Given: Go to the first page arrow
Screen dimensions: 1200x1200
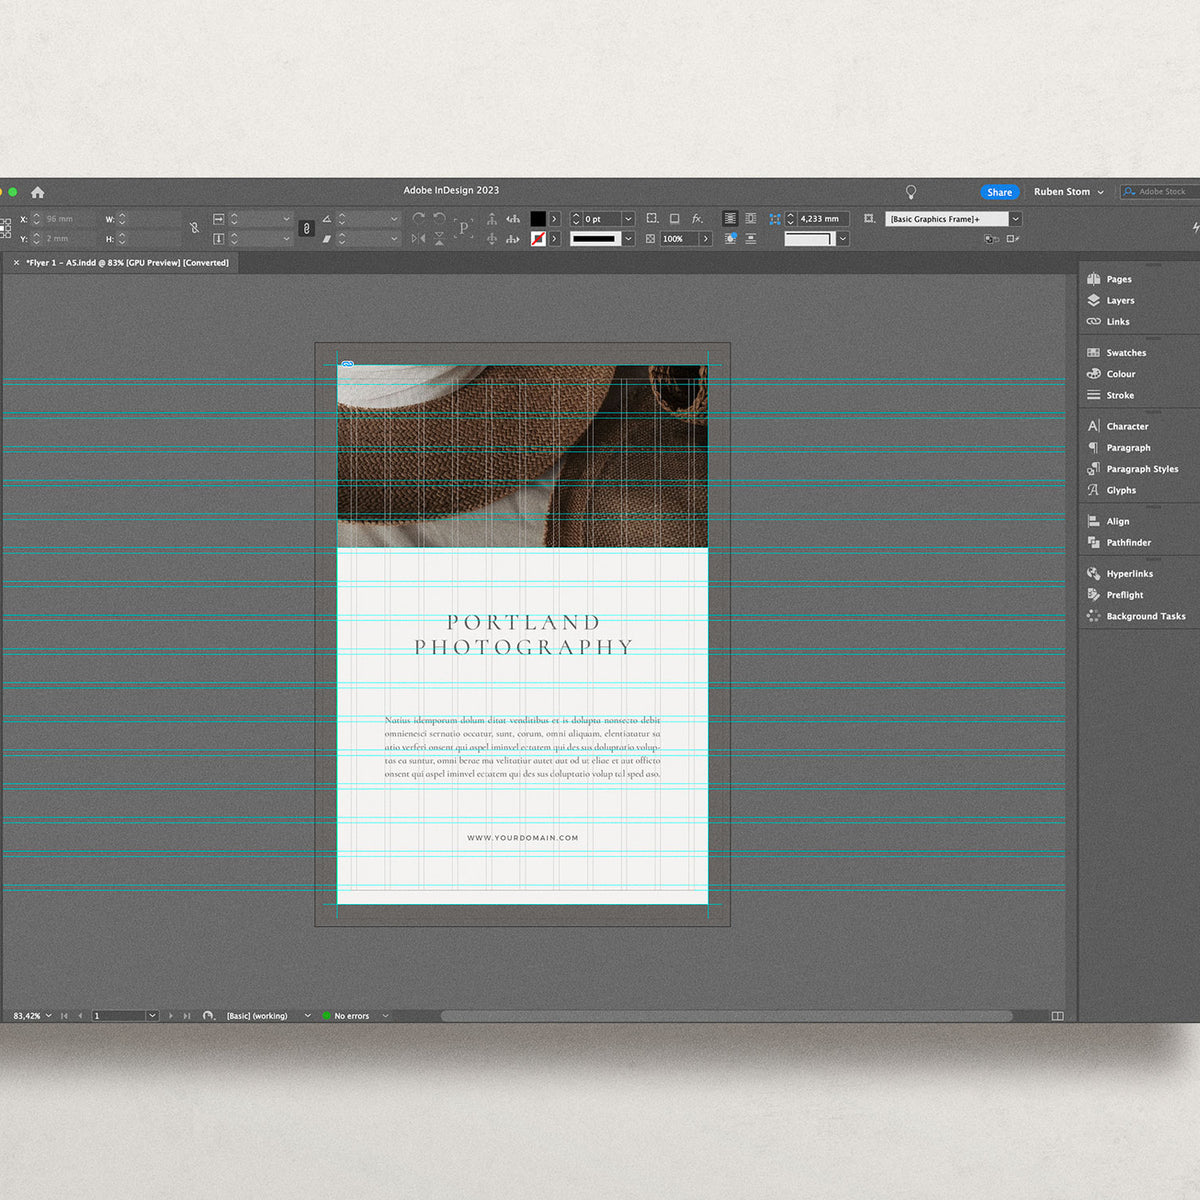Looking at the screenshot, I should (x=64, y=1016).
